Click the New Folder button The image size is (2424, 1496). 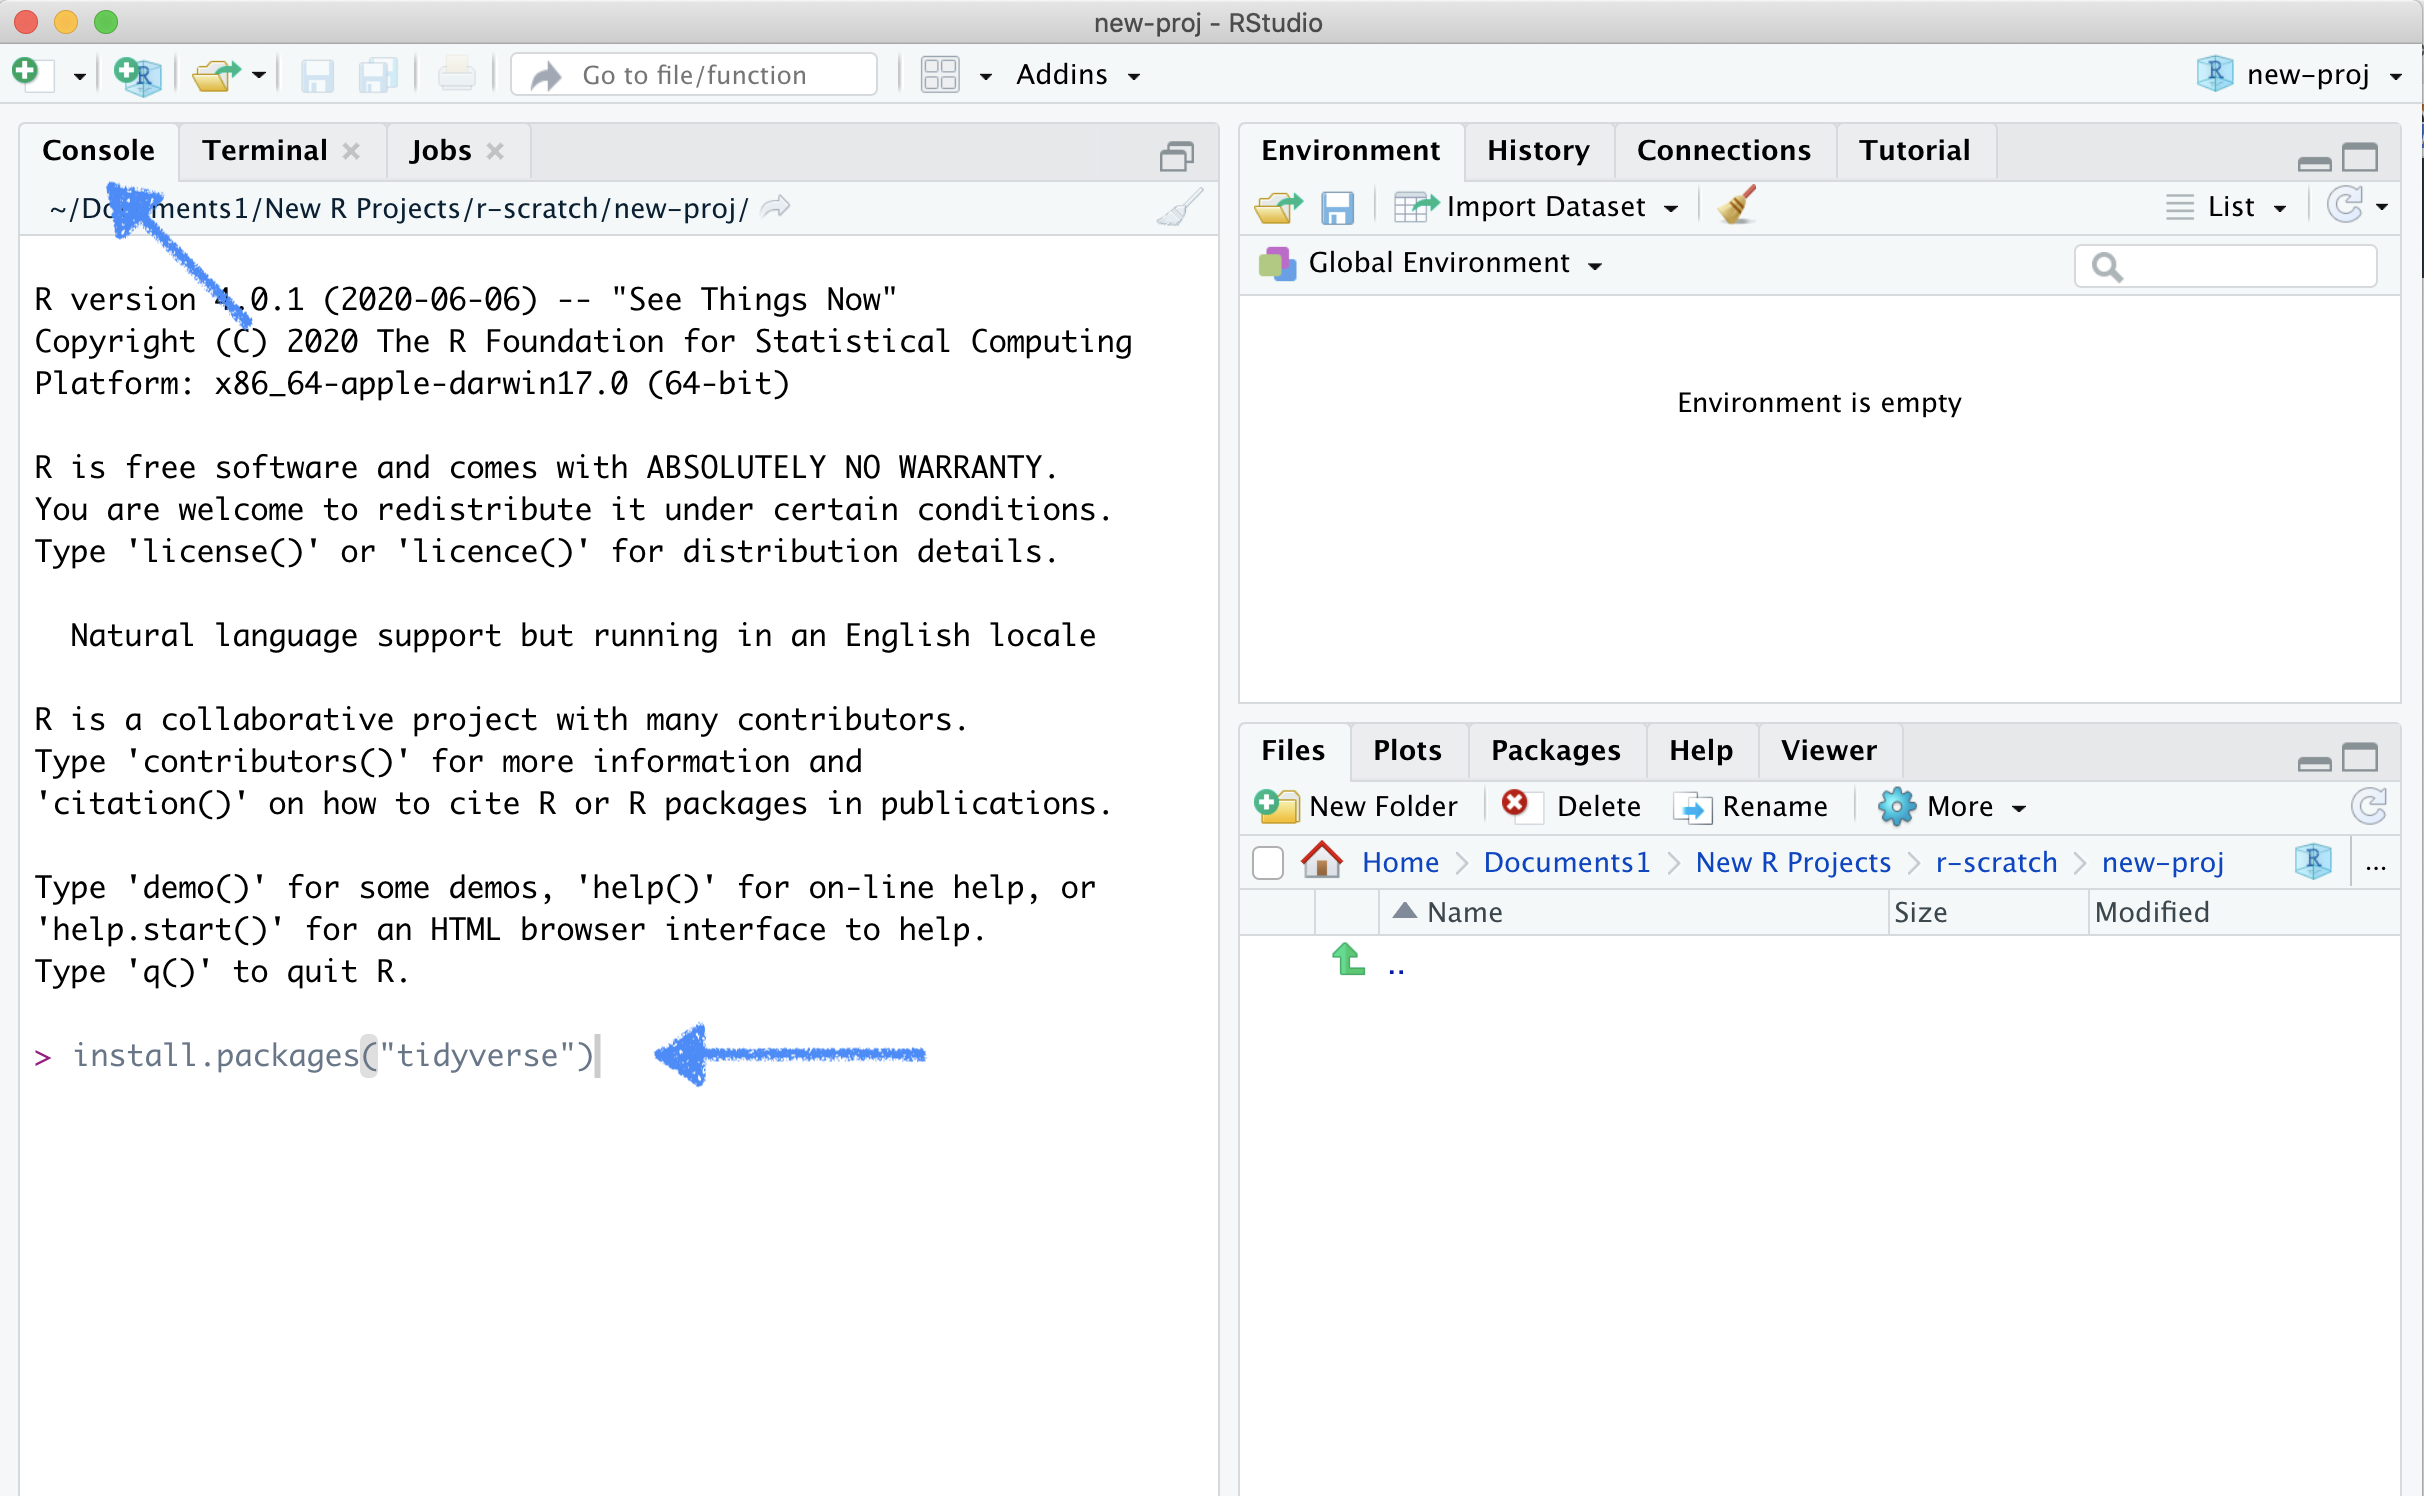point(1356,806)
